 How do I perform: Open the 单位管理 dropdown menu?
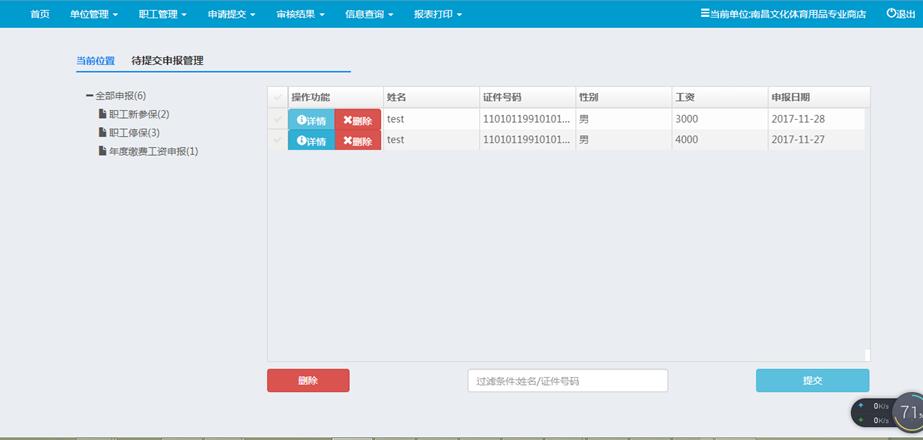(x=94, y=14)
